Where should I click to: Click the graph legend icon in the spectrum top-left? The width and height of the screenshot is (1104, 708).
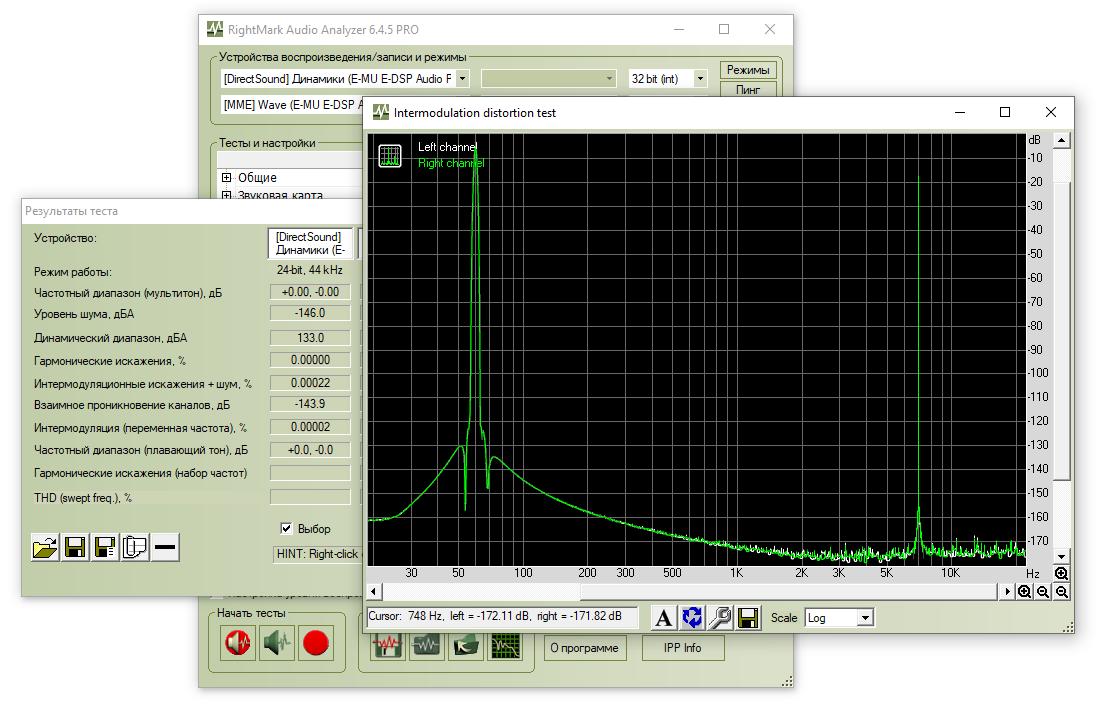(389, 156)
